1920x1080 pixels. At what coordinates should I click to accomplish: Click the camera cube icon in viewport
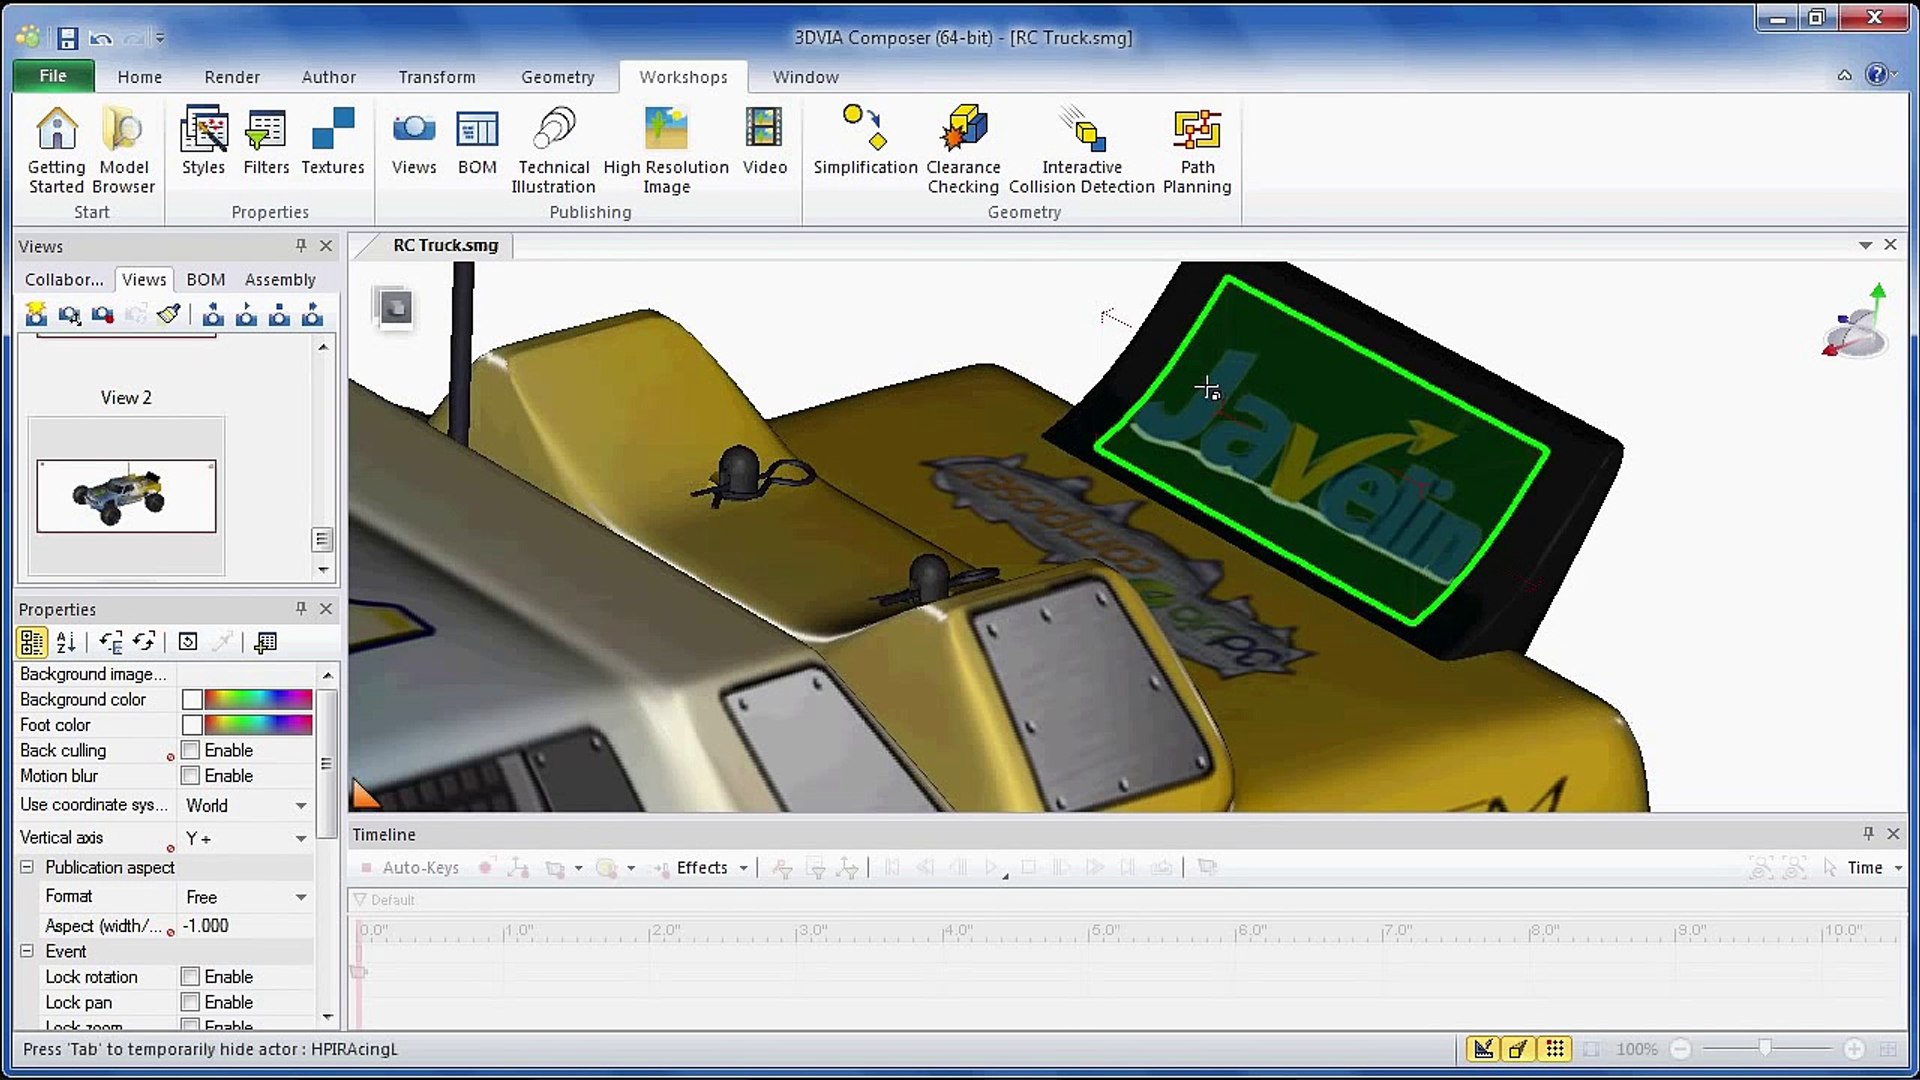tap(395, 308)
